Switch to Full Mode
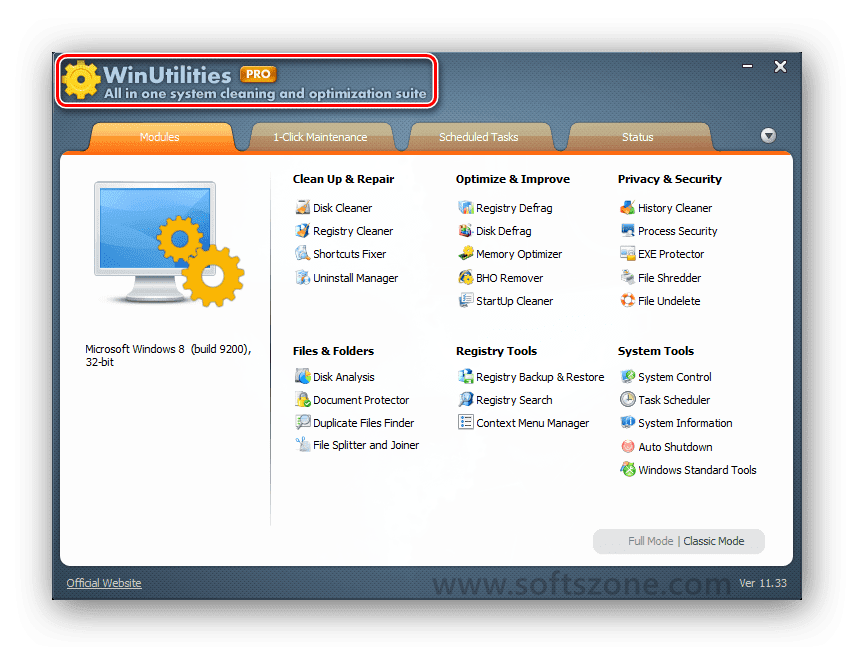The width and height of the screenshot is (854, 652). (x=650, y=541)
